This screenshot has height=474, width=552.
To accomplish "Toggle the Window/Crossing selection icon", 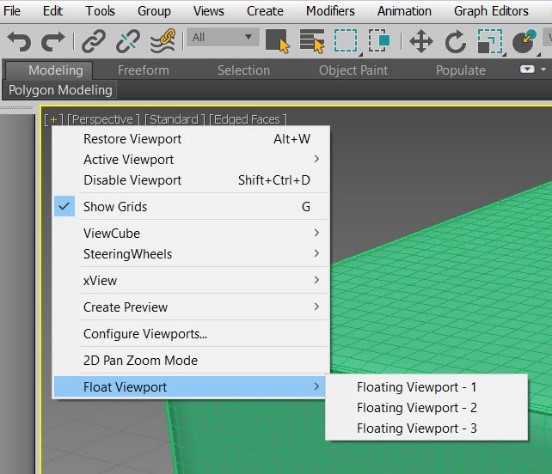I will 380,40.
